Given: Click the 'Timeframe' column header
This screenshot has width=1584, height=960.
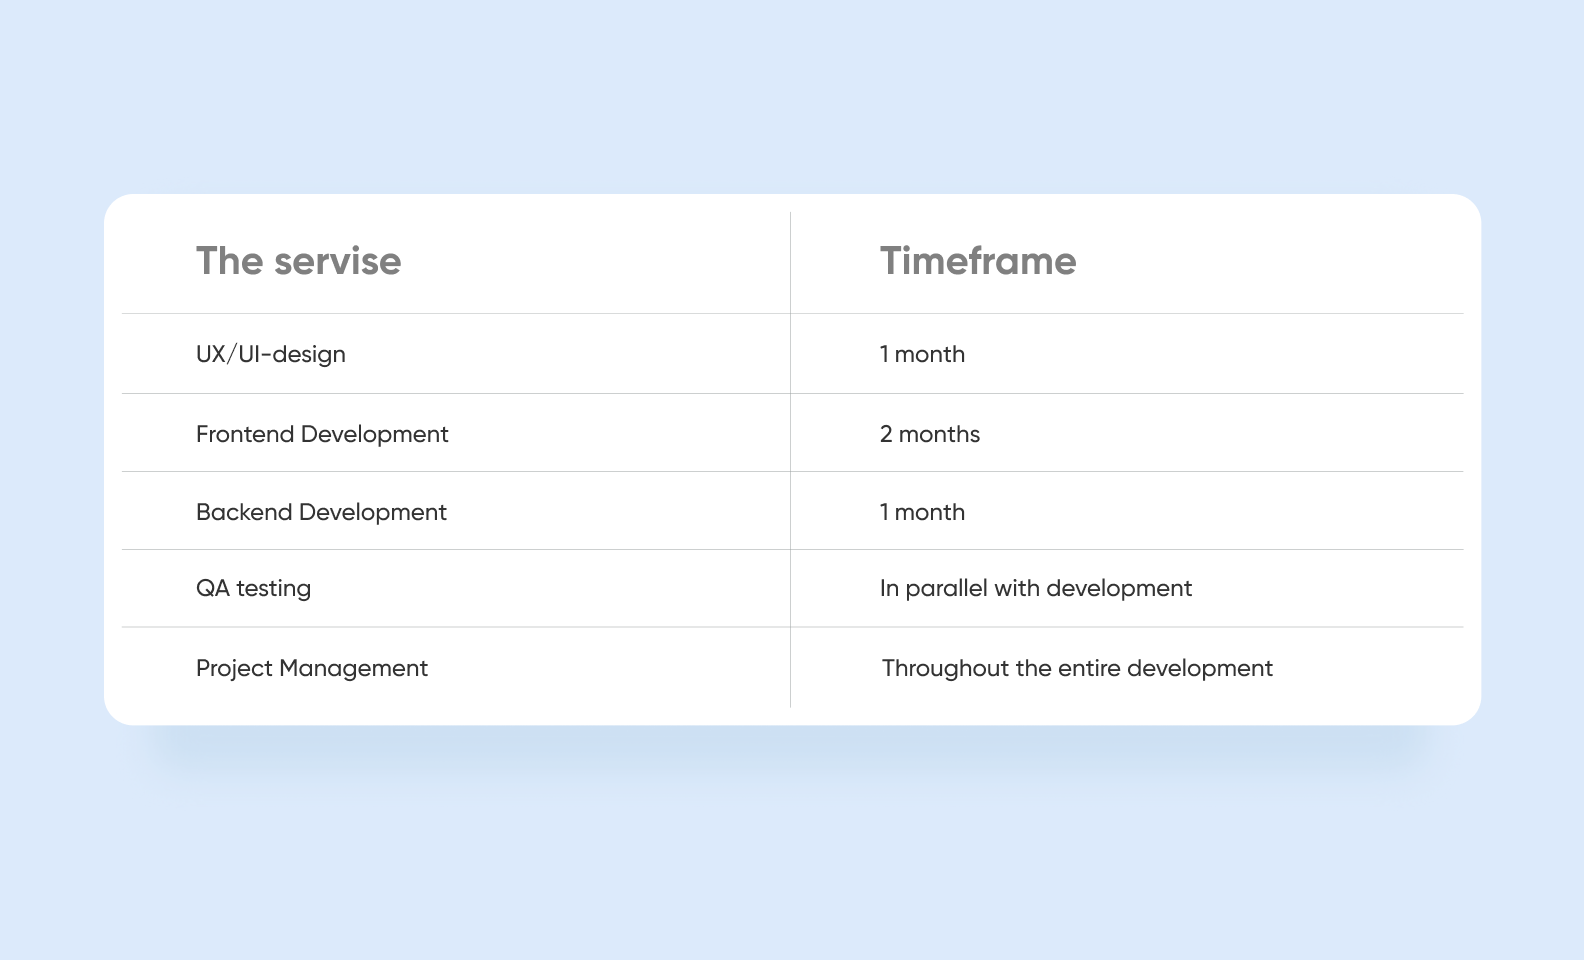Looking at the screenshot, I should [x=978, y=261].
